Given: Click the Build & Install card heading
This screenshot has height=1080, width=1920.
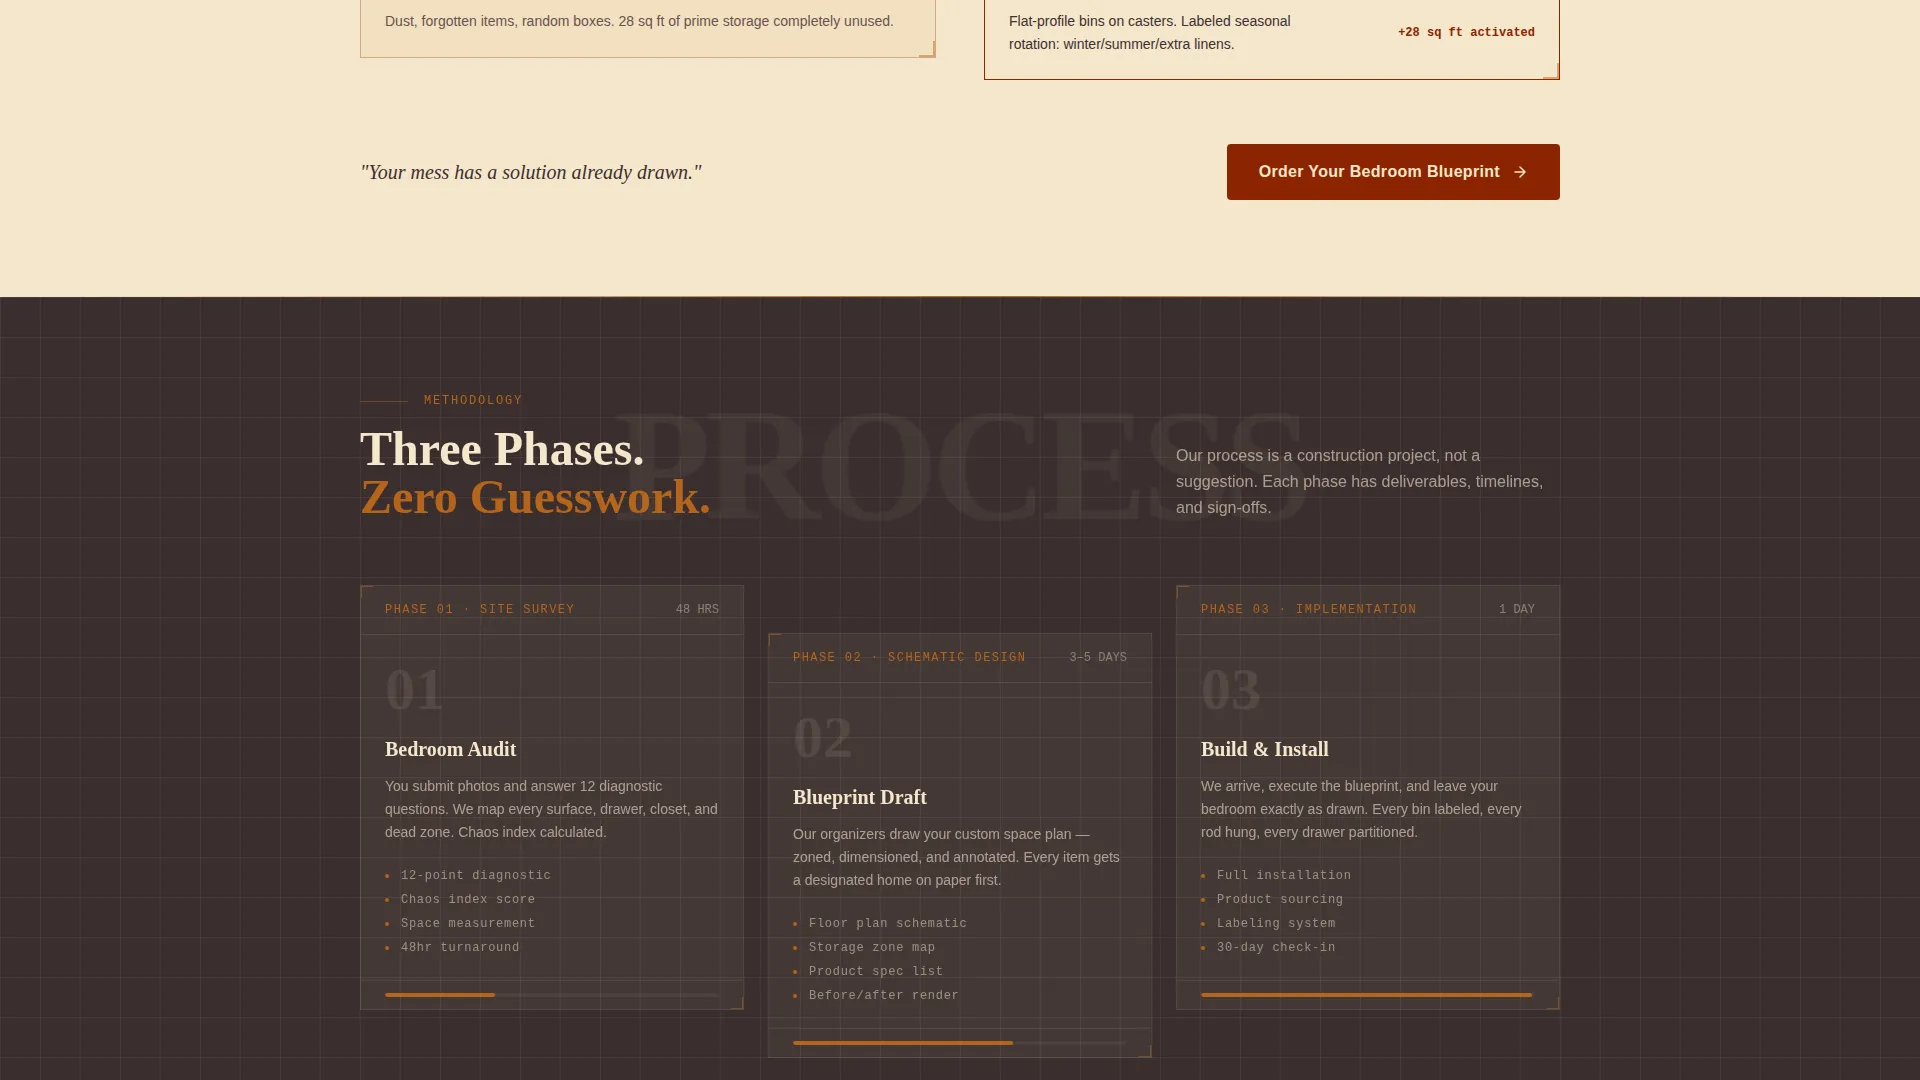Looking at the screenshot, I should [1265, 749].
